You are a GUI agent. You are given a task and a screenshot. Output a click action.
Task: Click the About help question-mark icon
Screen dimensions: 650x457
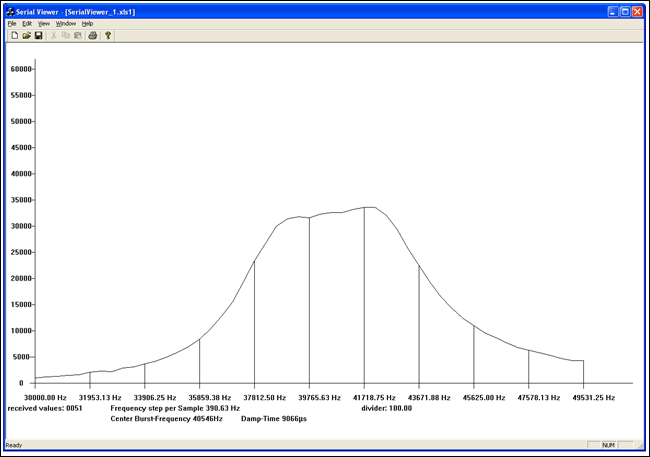coord(108,35)
